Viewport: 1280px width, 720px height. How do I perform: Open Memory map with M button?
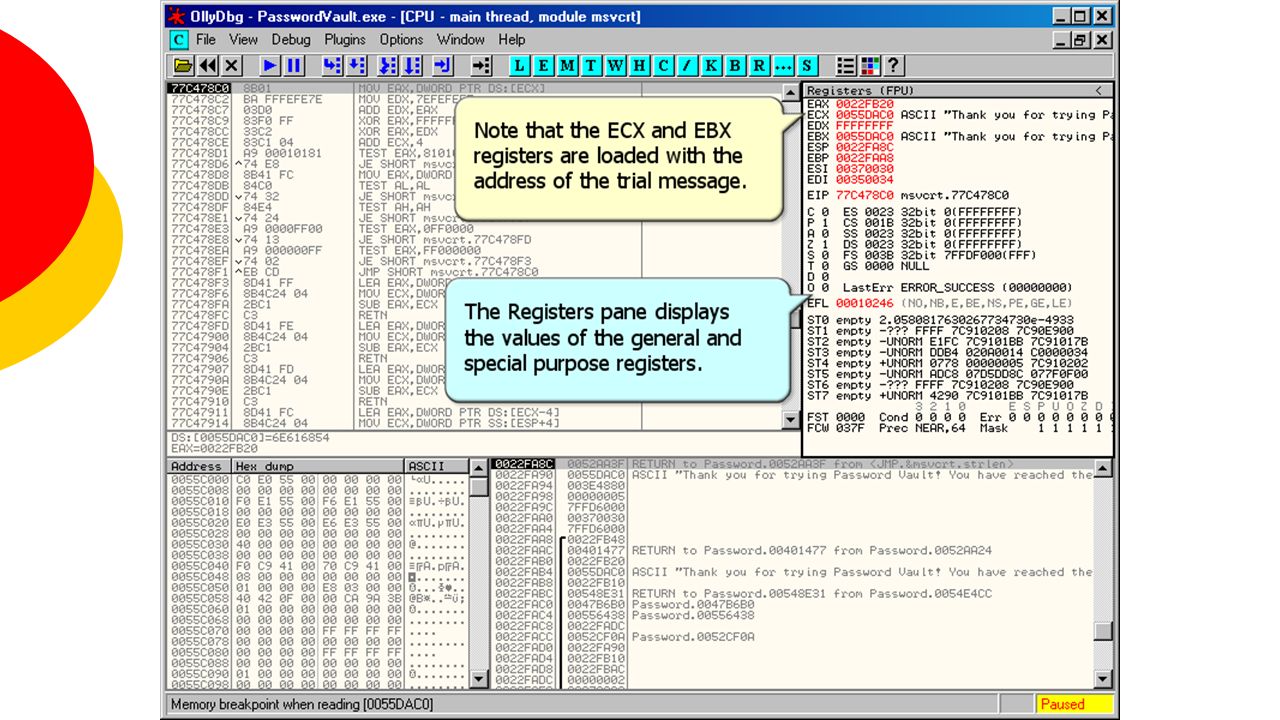pyautogui.click(x=567, y=66)
